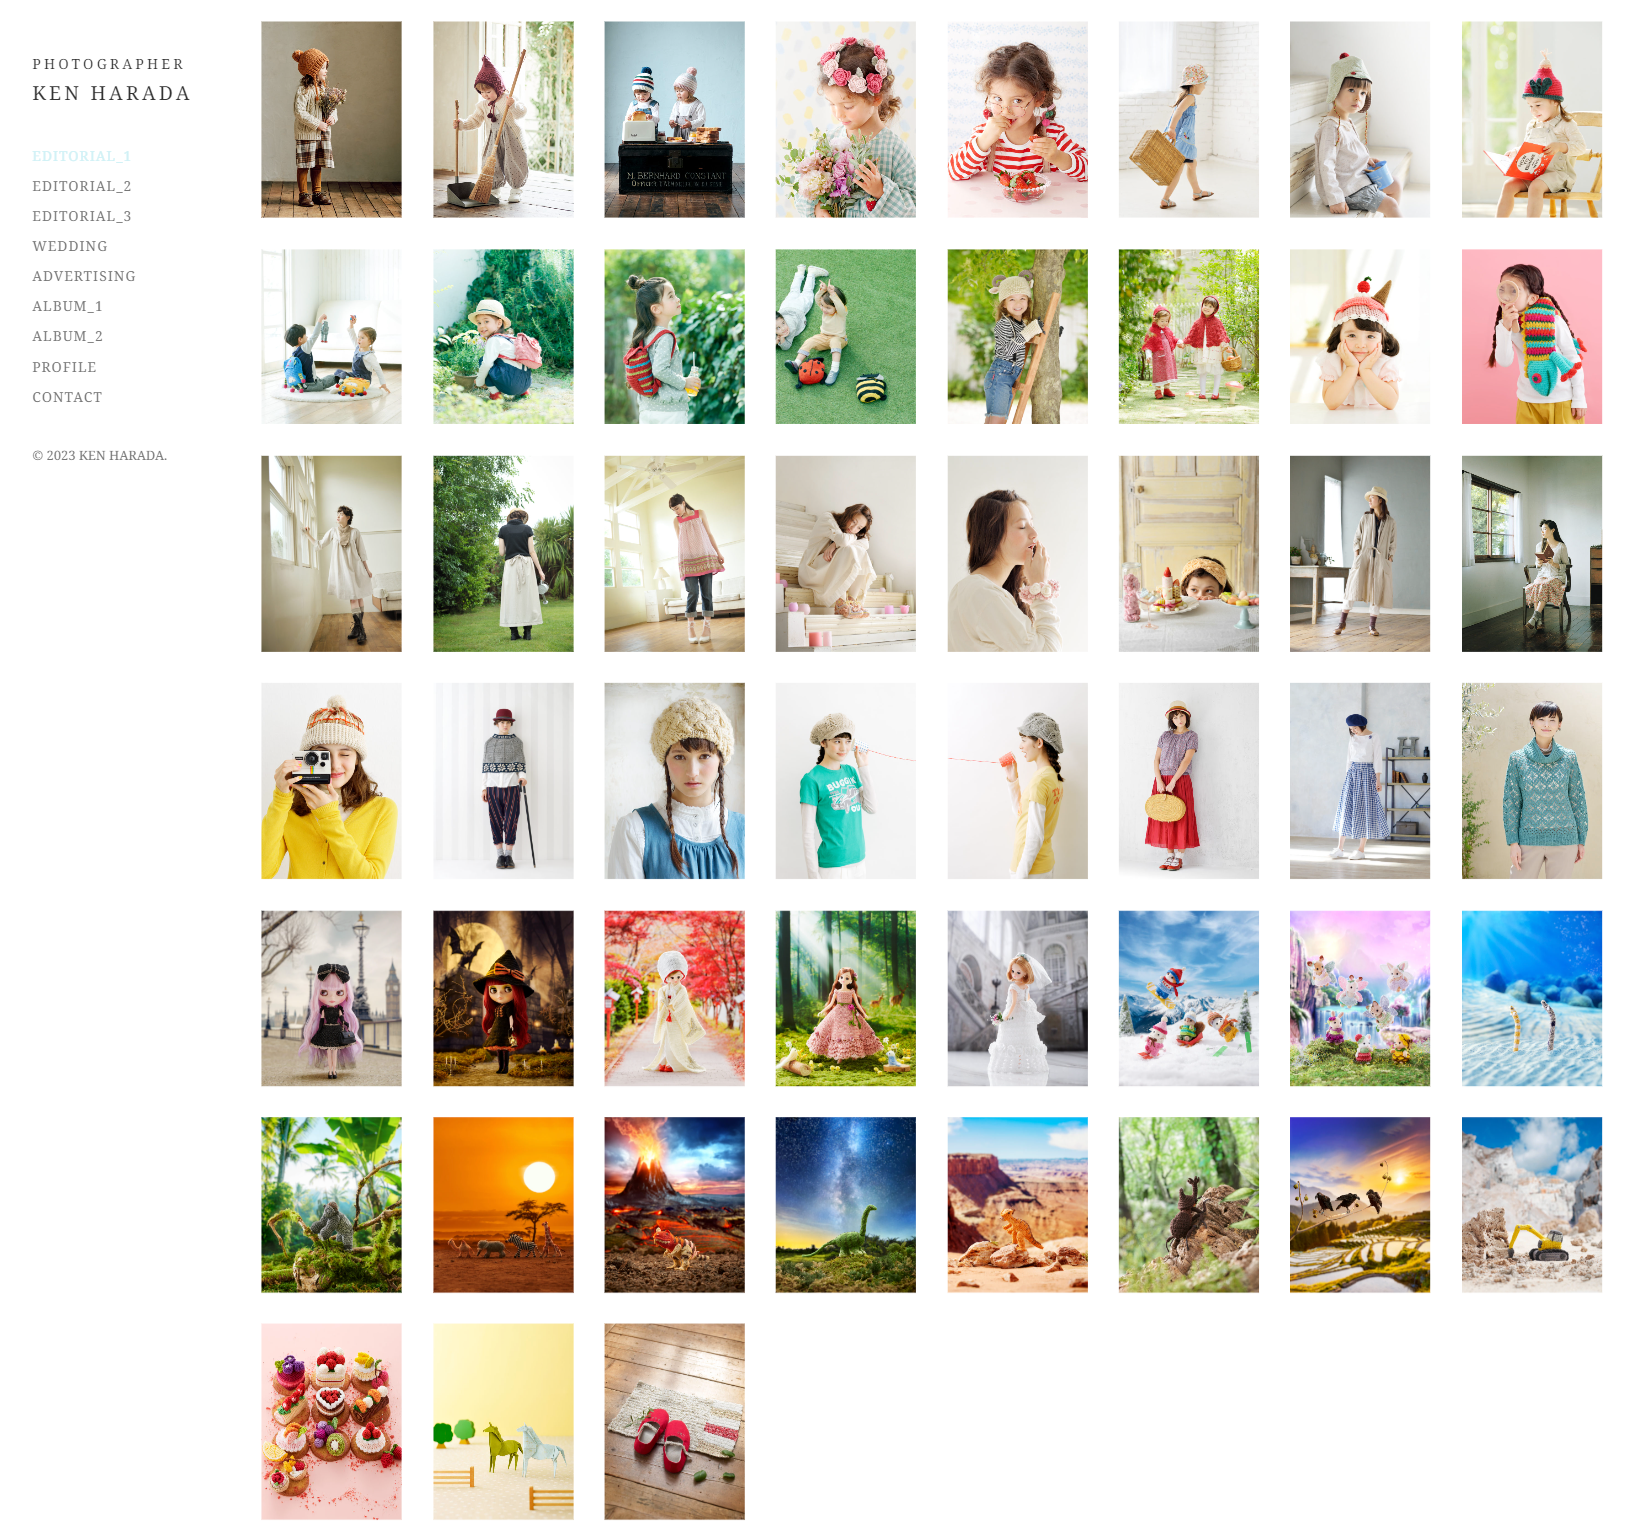Screen dimensions: 1648x1531
Task: Select ADVERTISING in the sidebar
Action: pos(83,276)
